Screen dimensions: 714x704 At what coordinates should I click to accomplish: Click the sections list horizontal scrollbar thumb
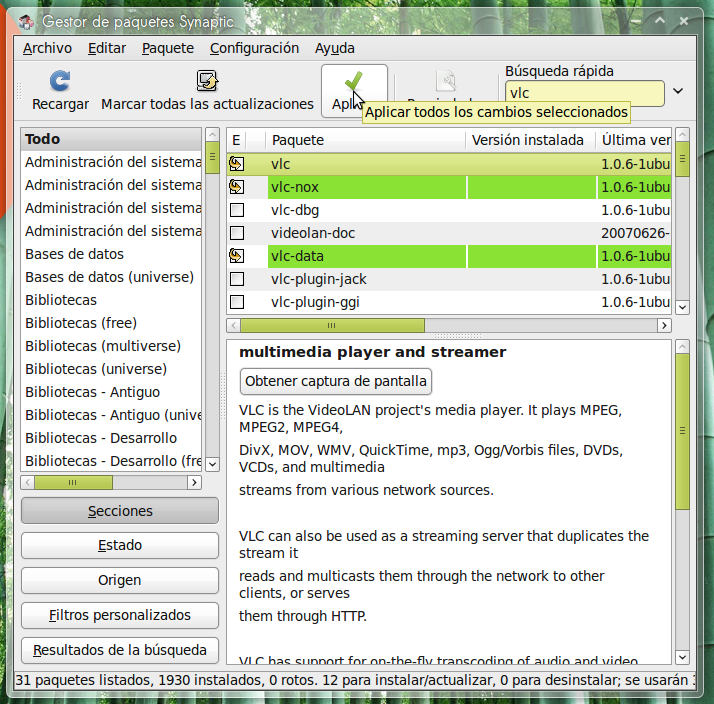tap(73, 482)
